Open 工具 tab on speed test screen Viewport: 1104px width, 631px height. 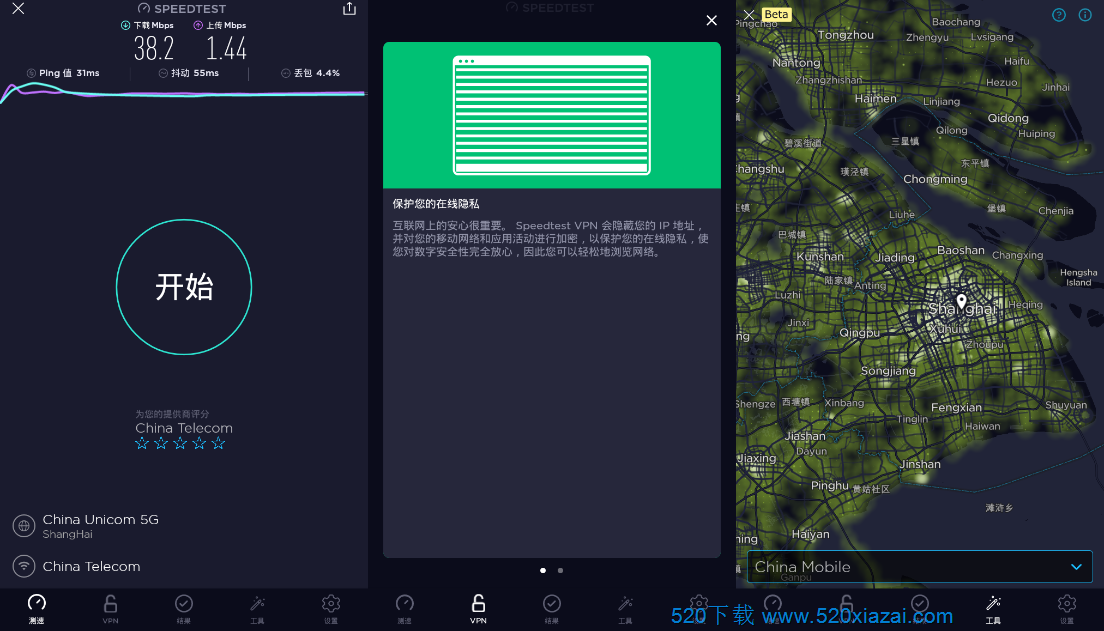[x=258, y=609]
